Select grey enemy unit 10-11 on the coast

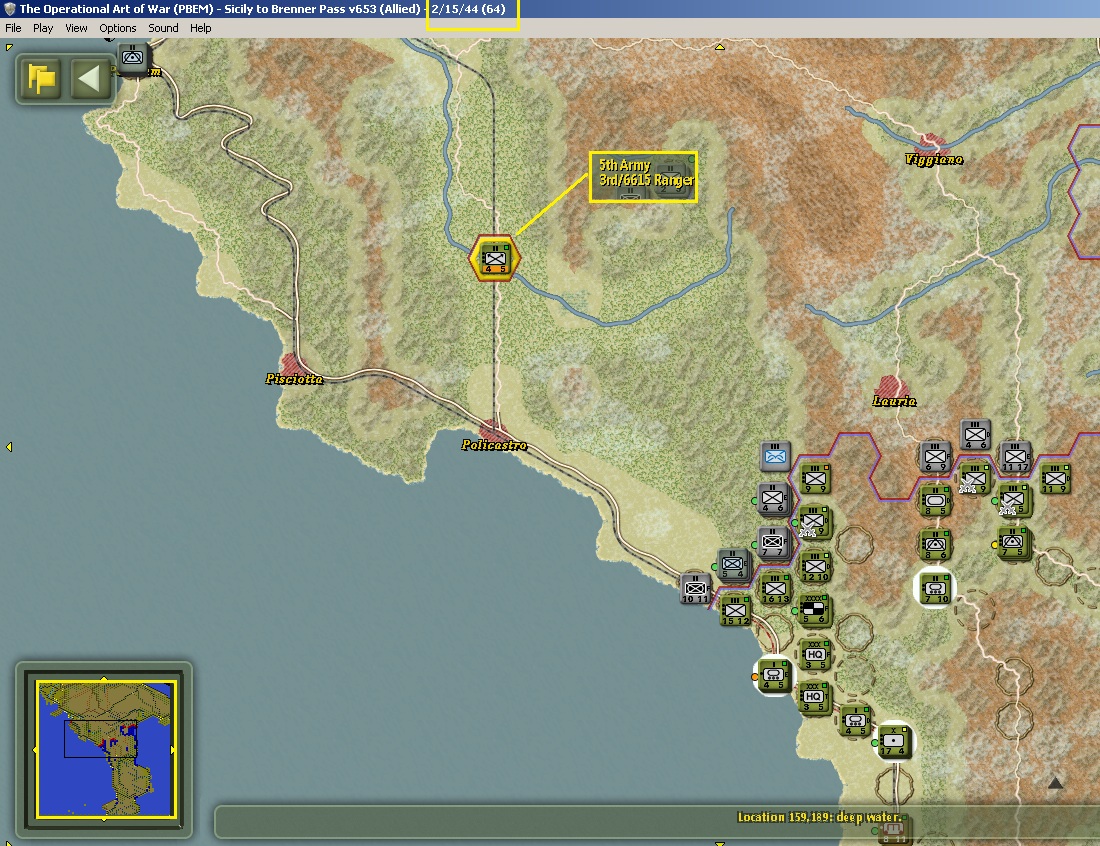[695, 588]
